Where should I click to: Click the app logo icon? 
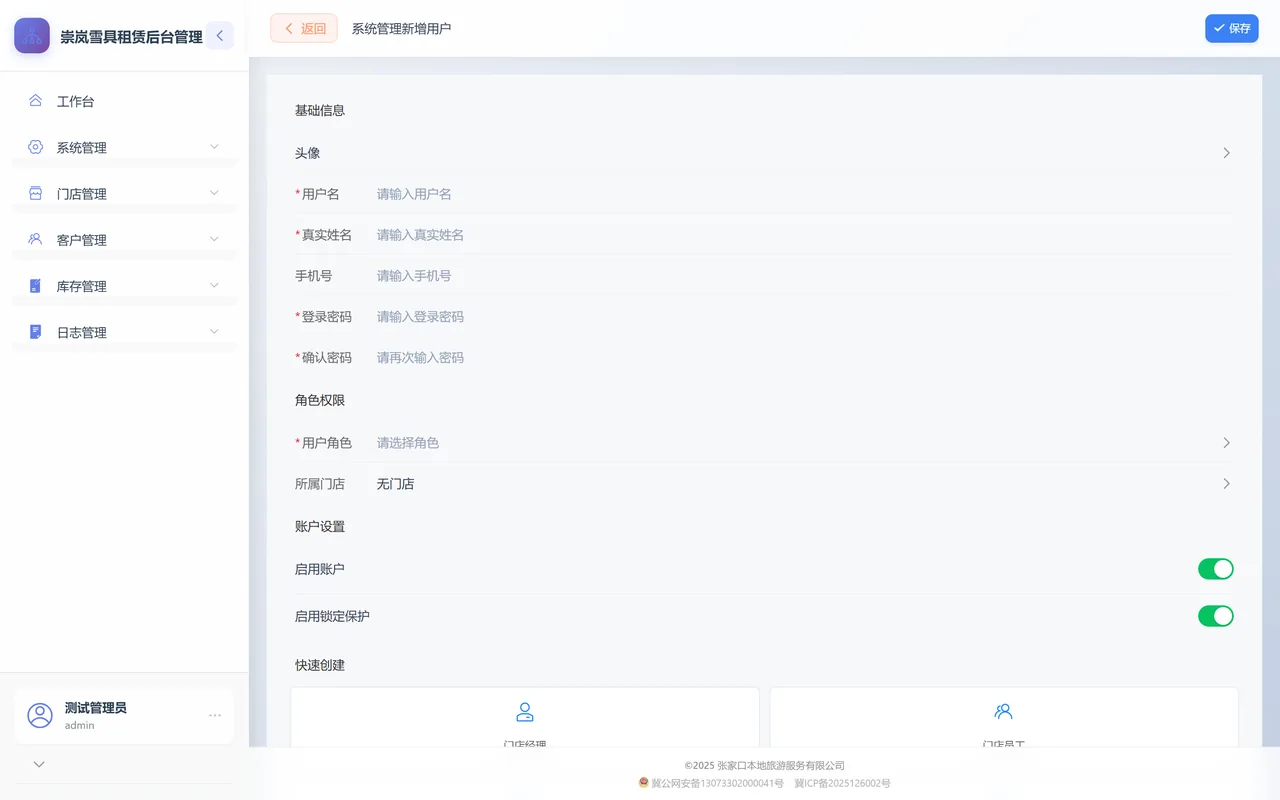click(x=32, y=36)
